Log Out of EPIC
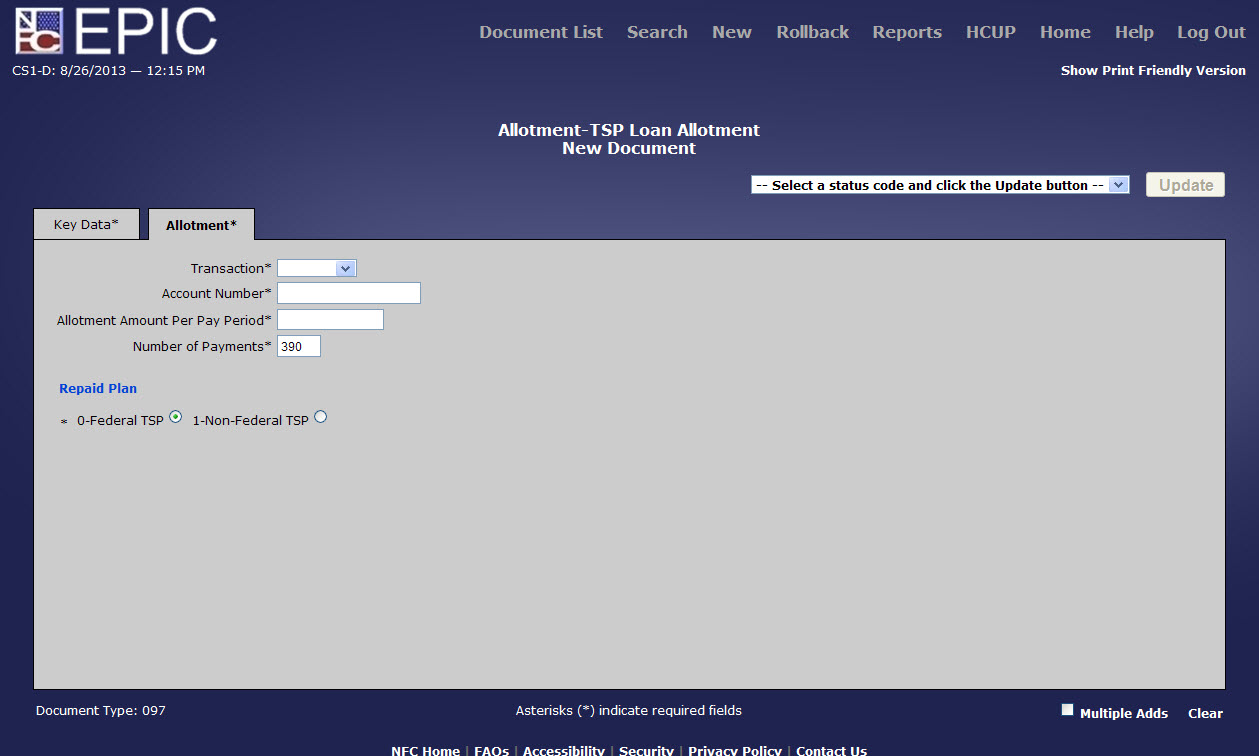 [1210, 32]
